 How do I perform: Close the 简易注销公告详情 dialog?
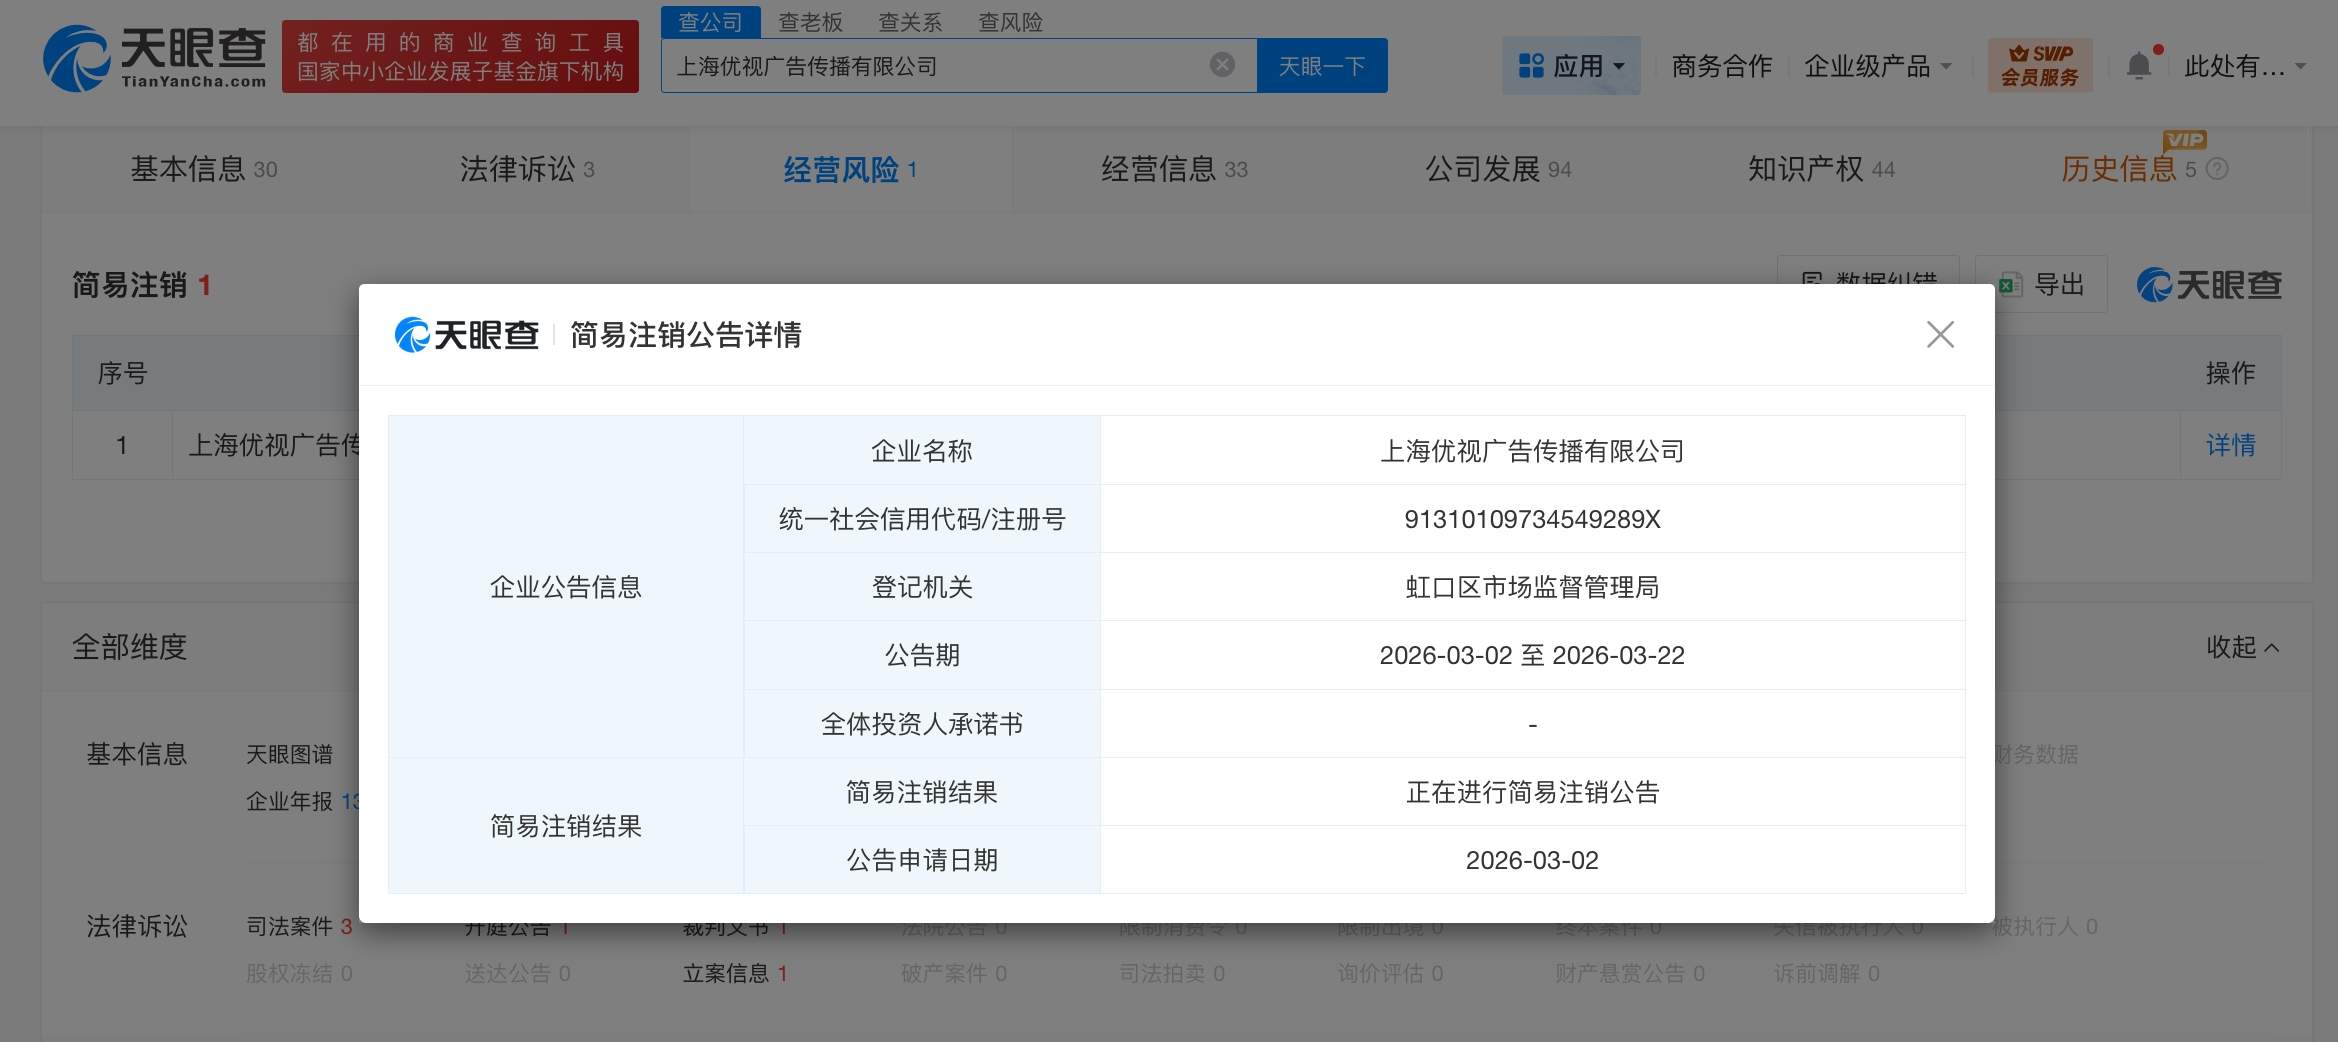click(1940, 335)
